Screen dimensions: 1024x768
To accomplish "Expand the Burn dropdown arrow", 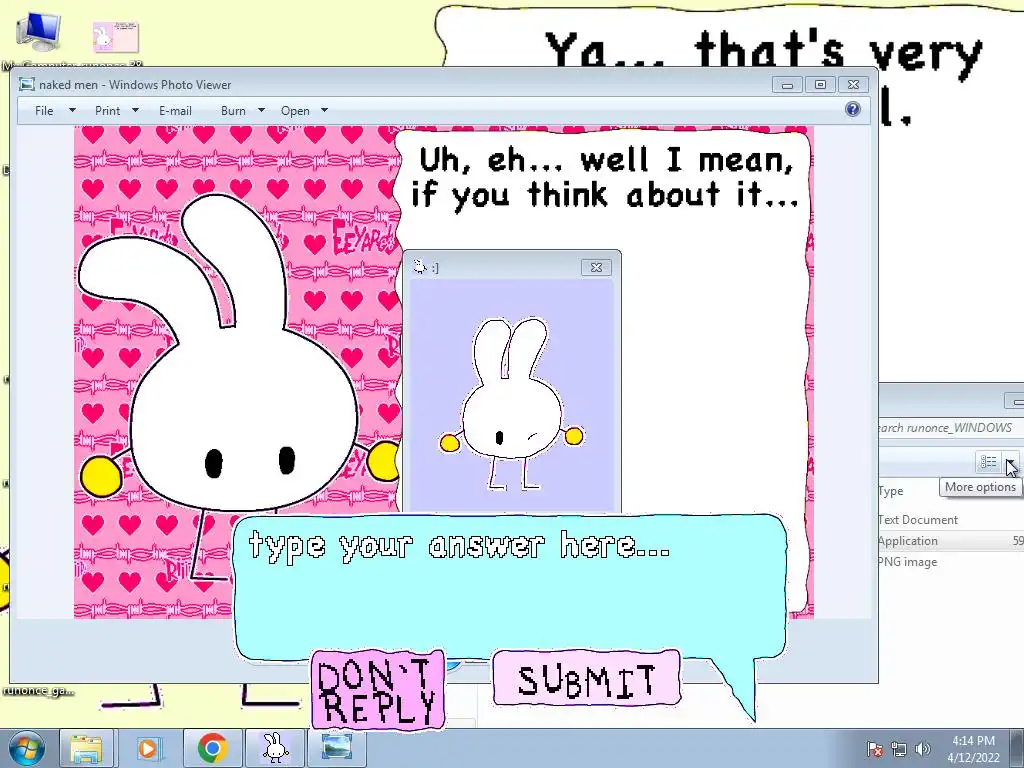I will pos(261,110).
